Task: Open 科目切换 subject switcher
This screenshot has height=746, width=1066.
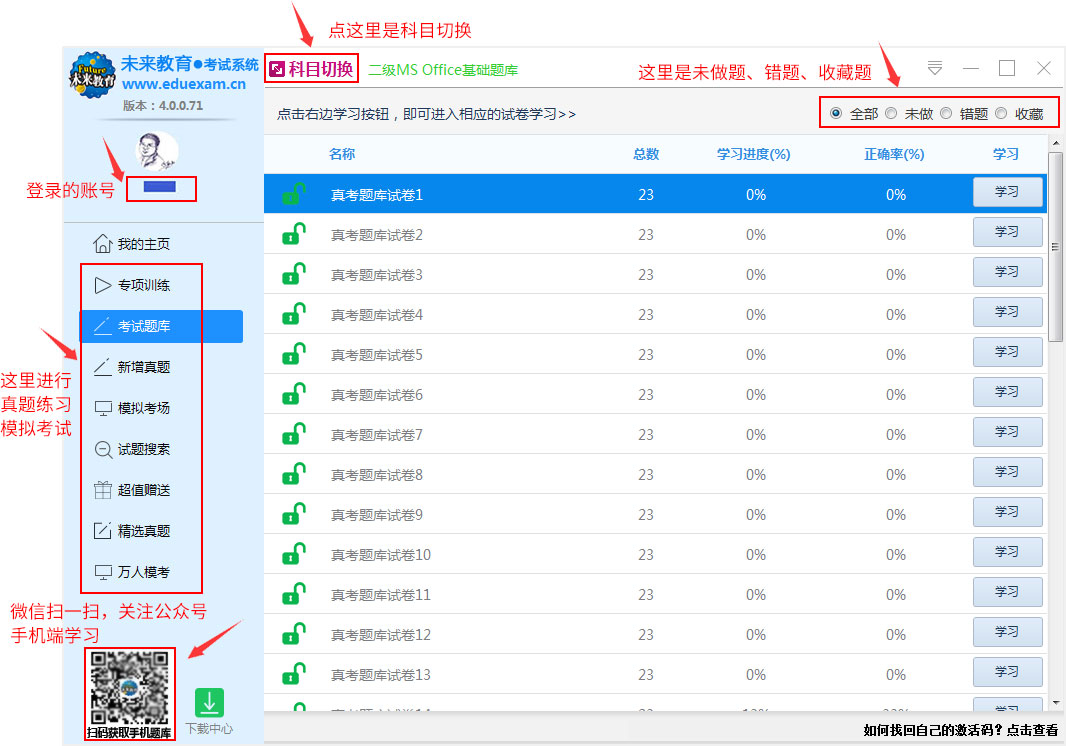Action: coord(311,69)
